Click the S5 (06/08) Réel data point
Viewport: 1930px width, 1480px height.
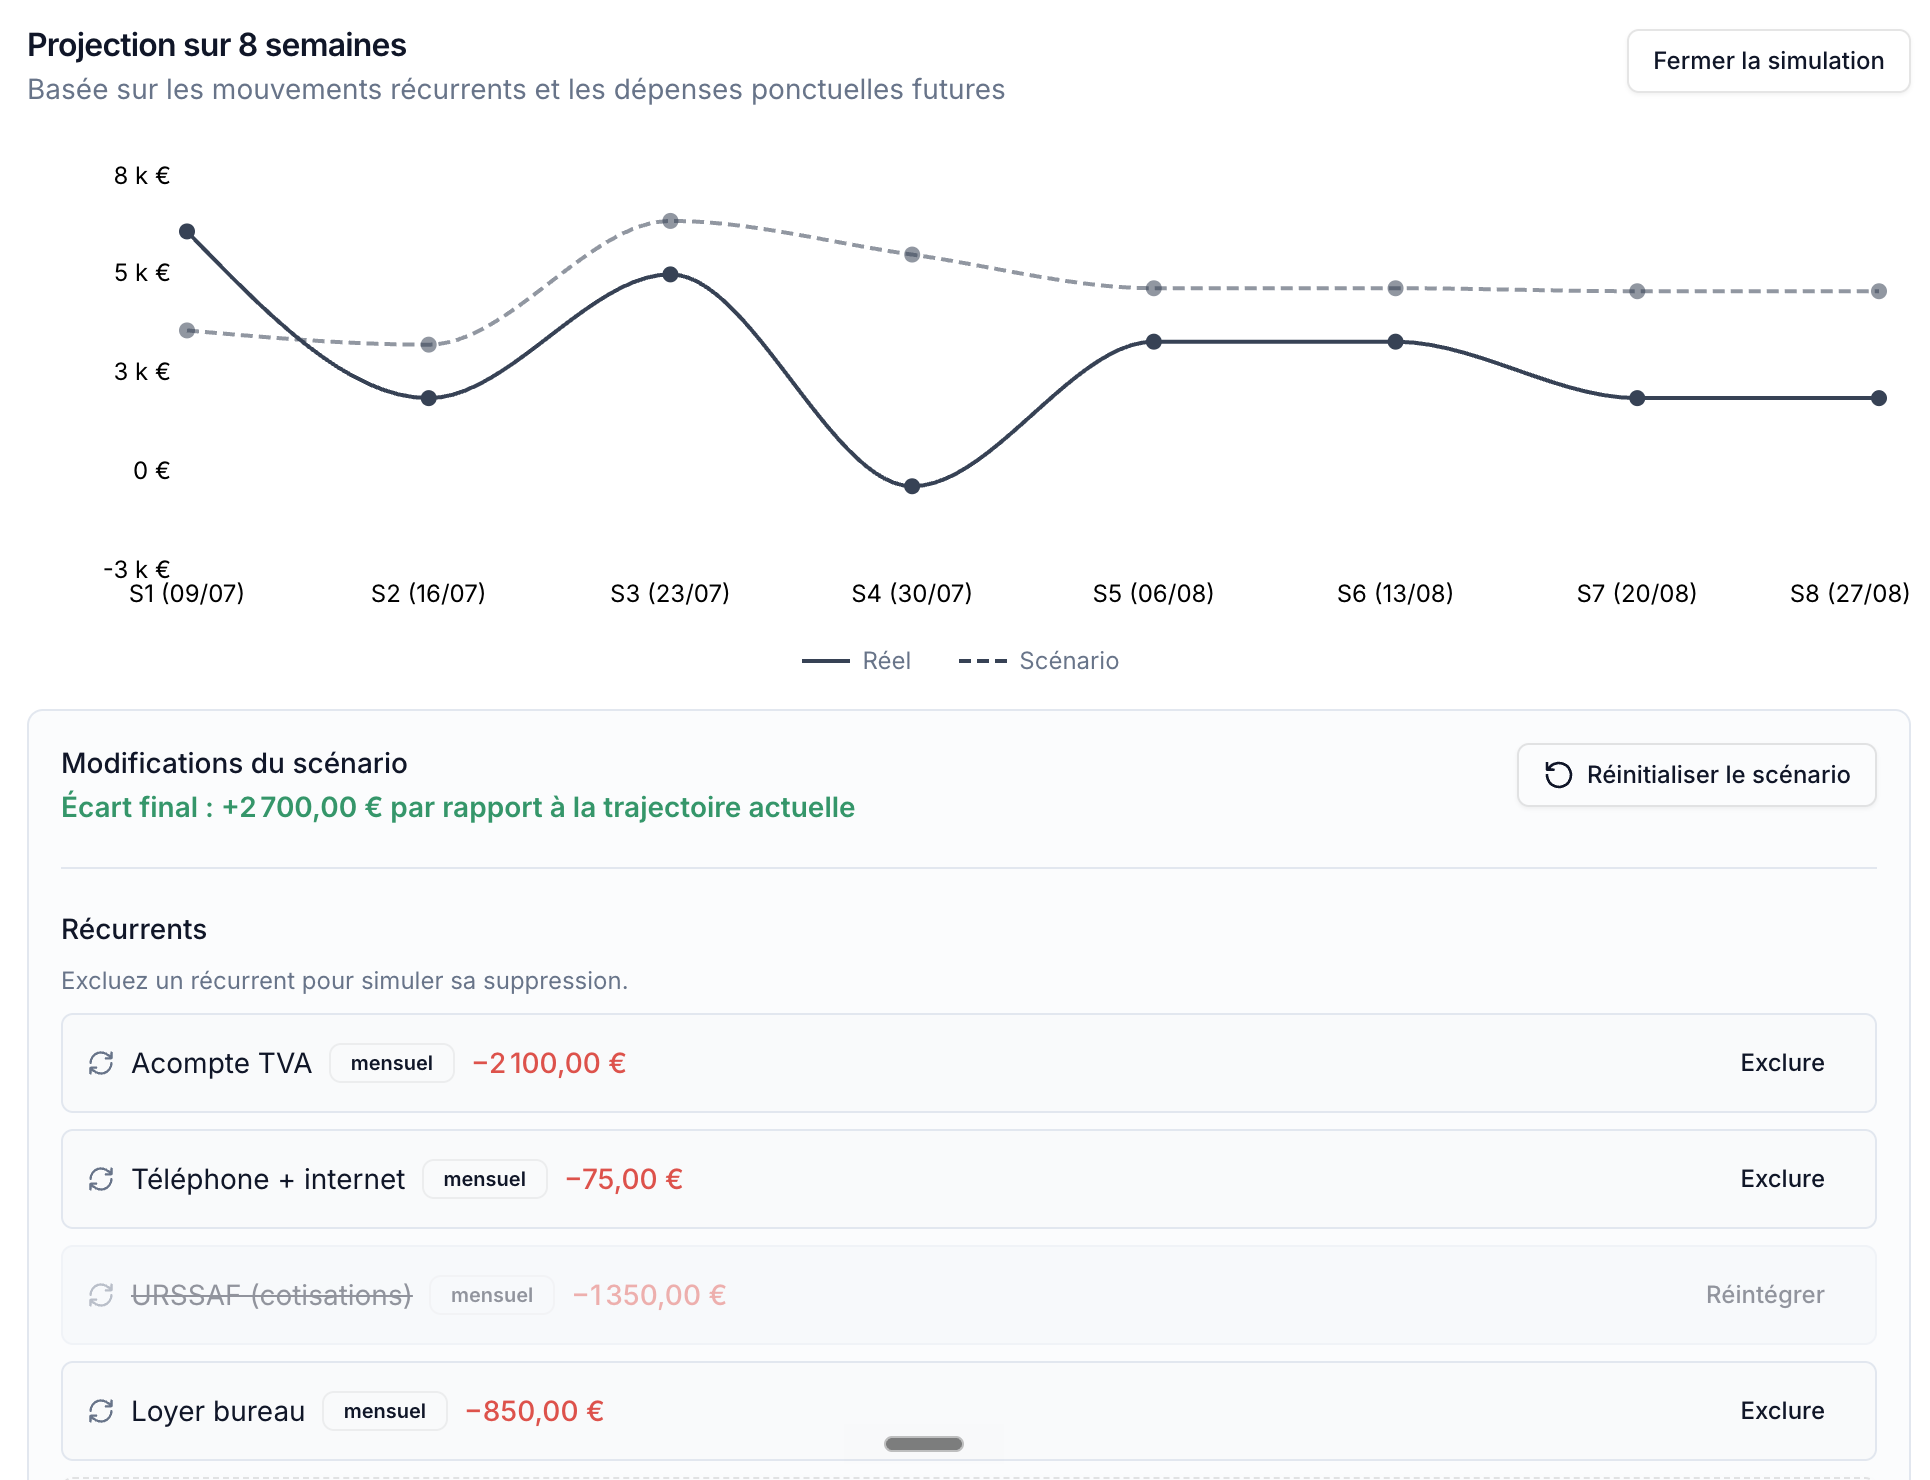pos(1153,342)
